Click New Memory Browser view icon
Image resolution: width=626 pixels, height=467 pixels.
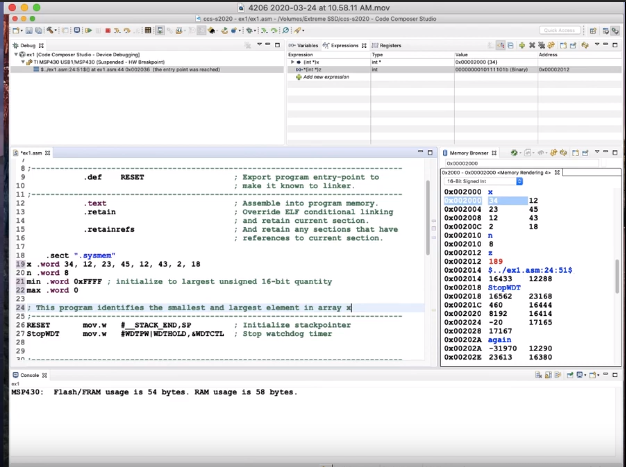click(x=575, y=153)
